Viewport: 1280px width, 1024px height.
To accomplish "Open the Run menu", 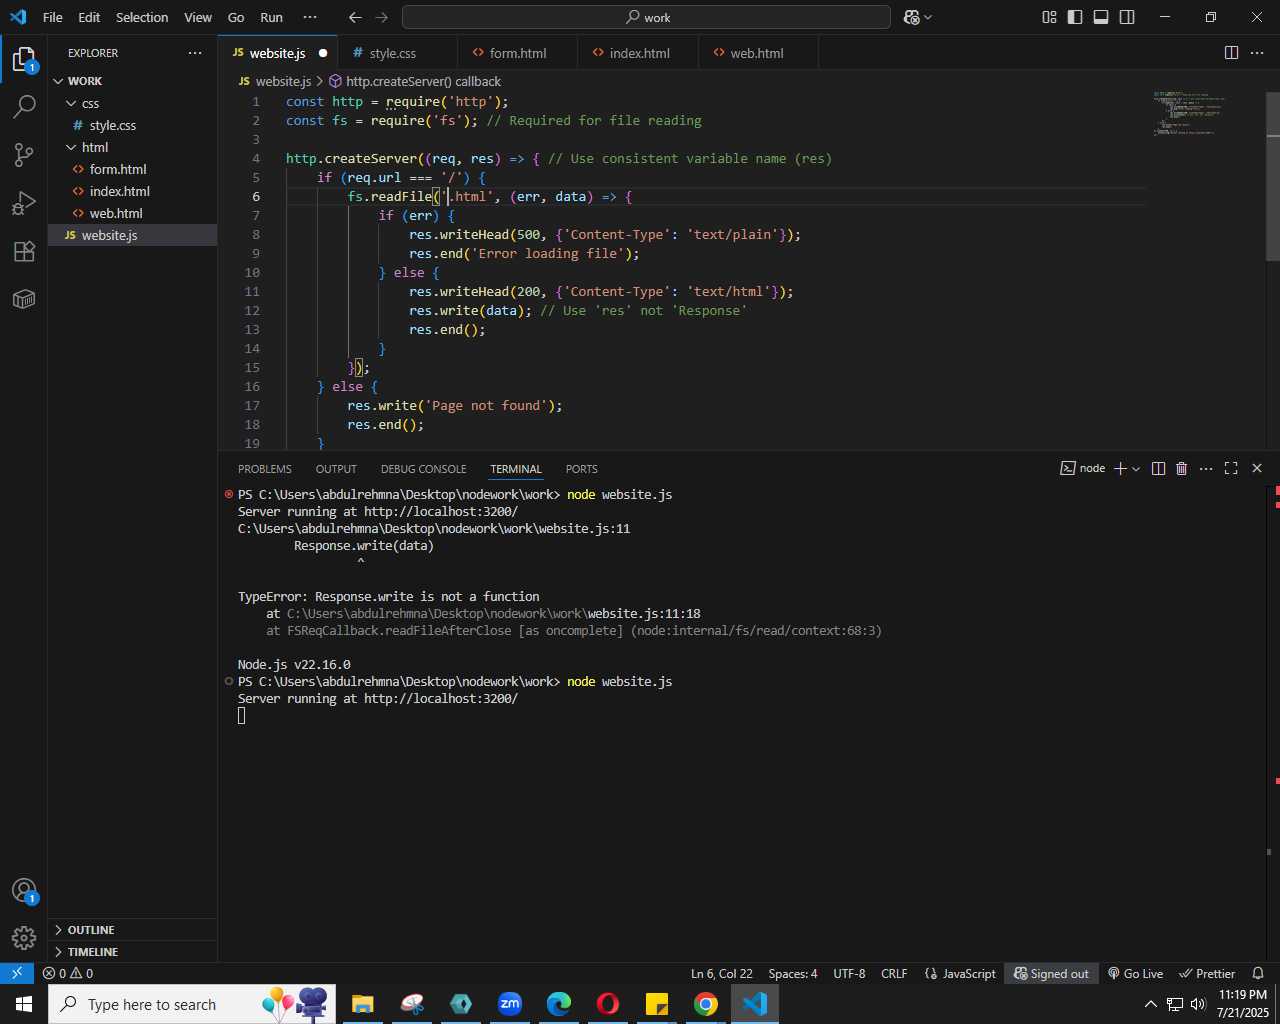I will [x=271, y=17].
